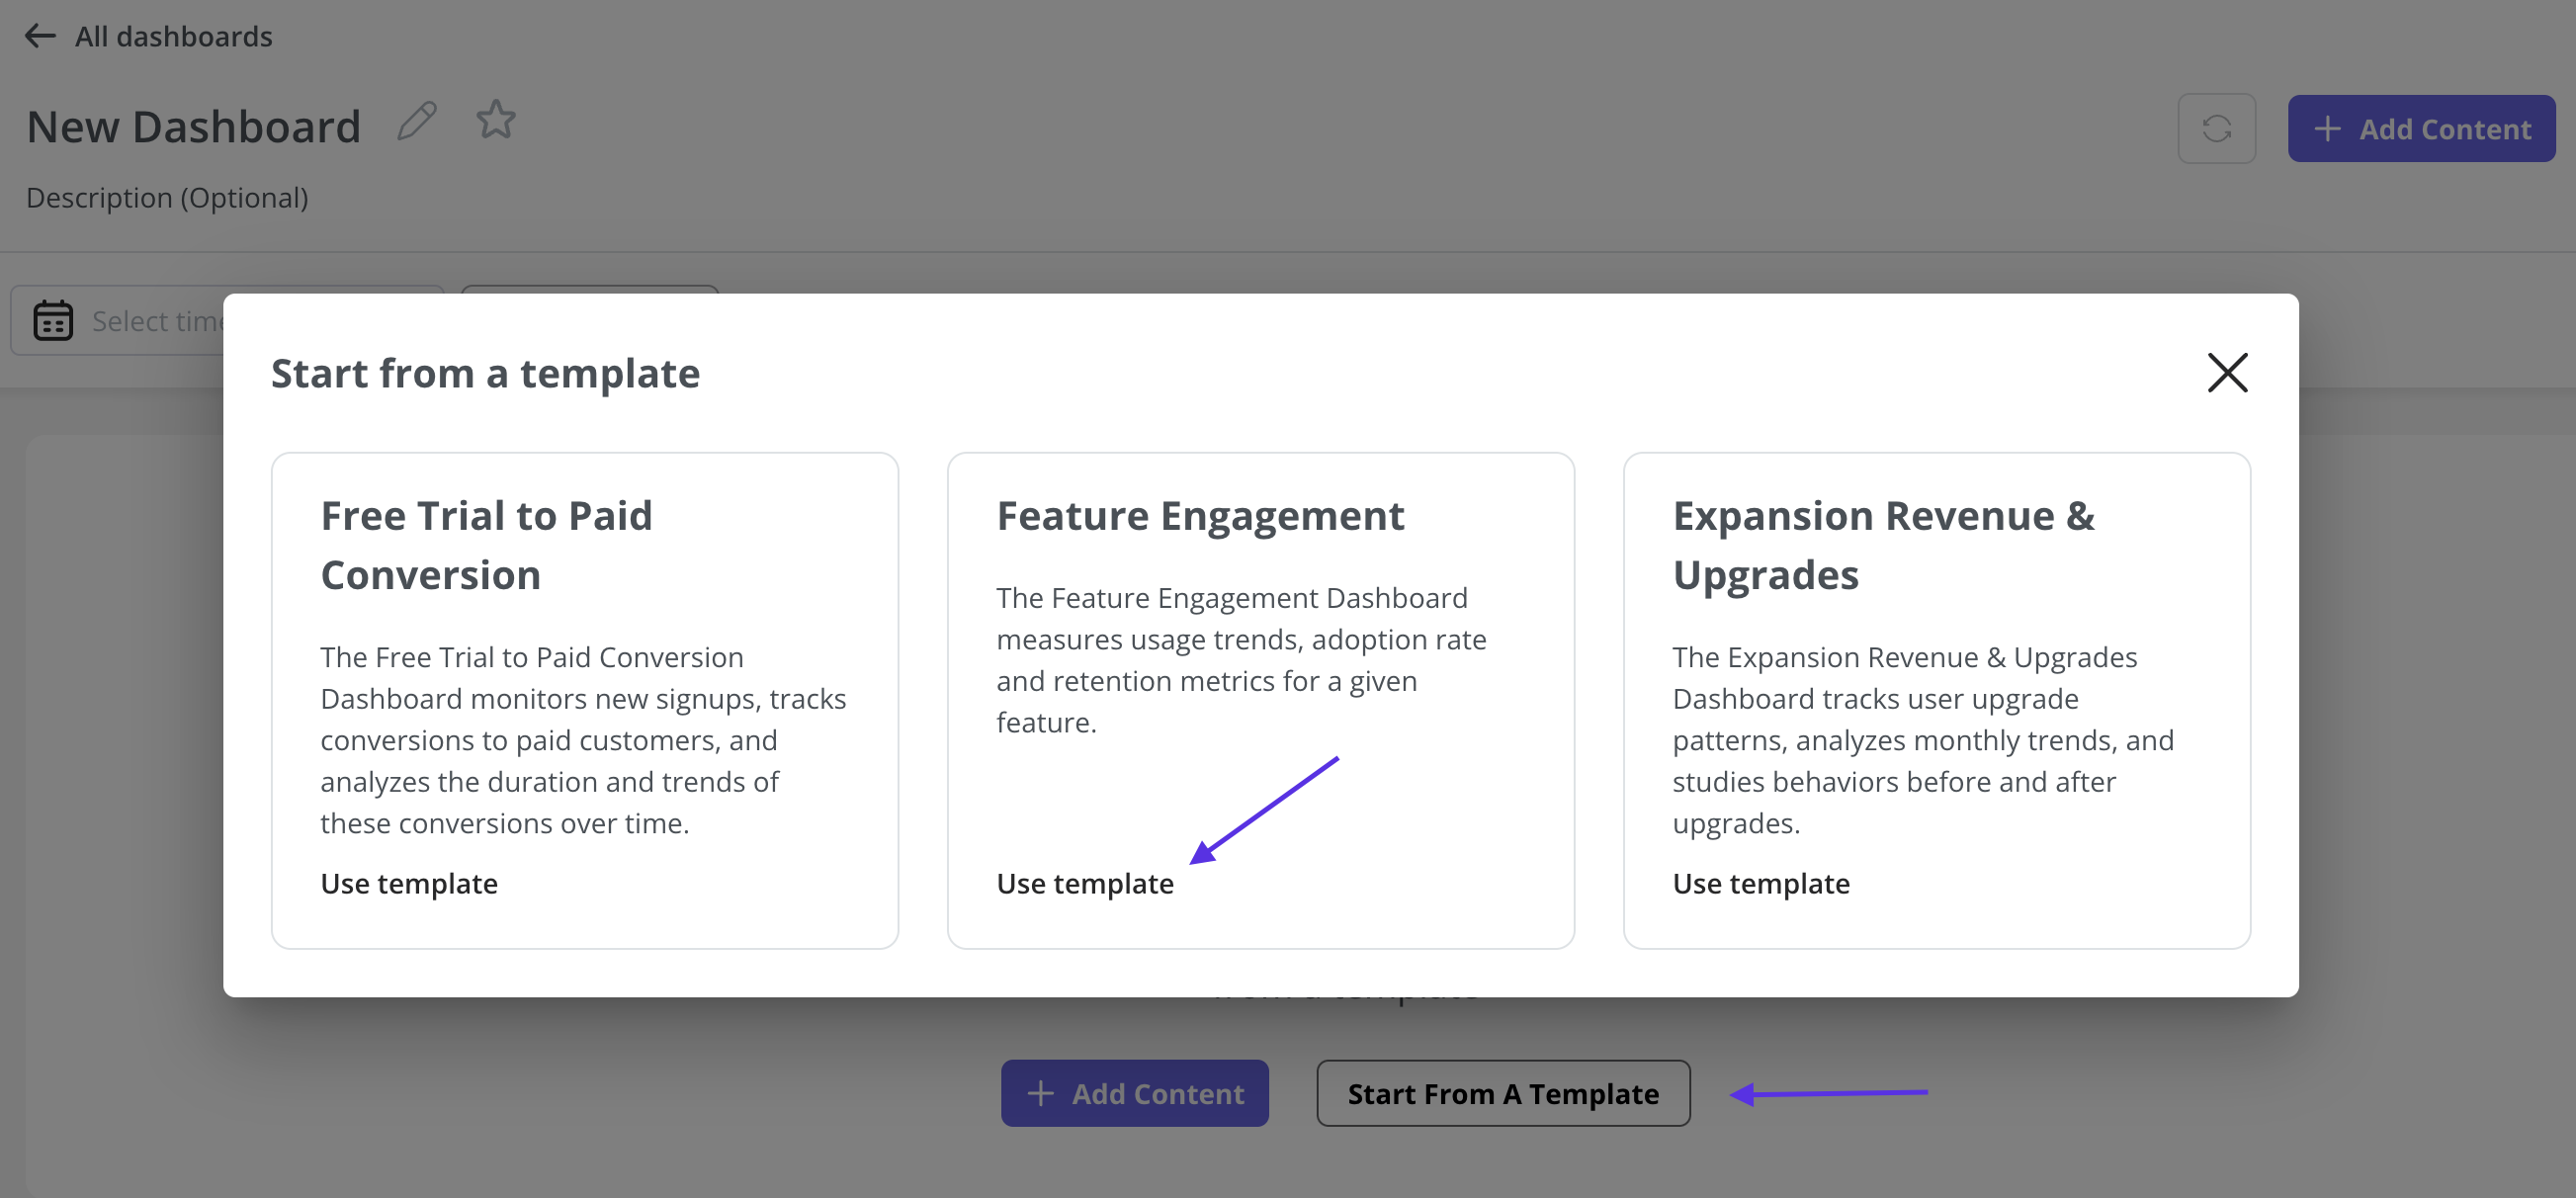Click plus icon in bottom Add Content
This screenshot has height=1198, width=2576.
click(1040, 1093)
